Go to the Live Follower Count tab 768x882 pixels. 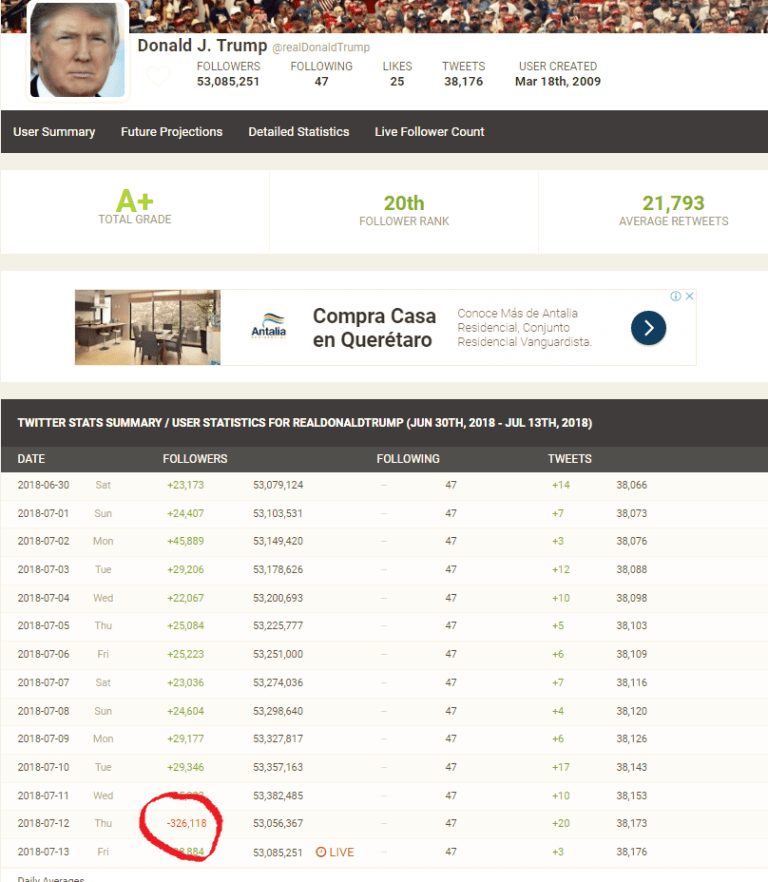[429, 132]
